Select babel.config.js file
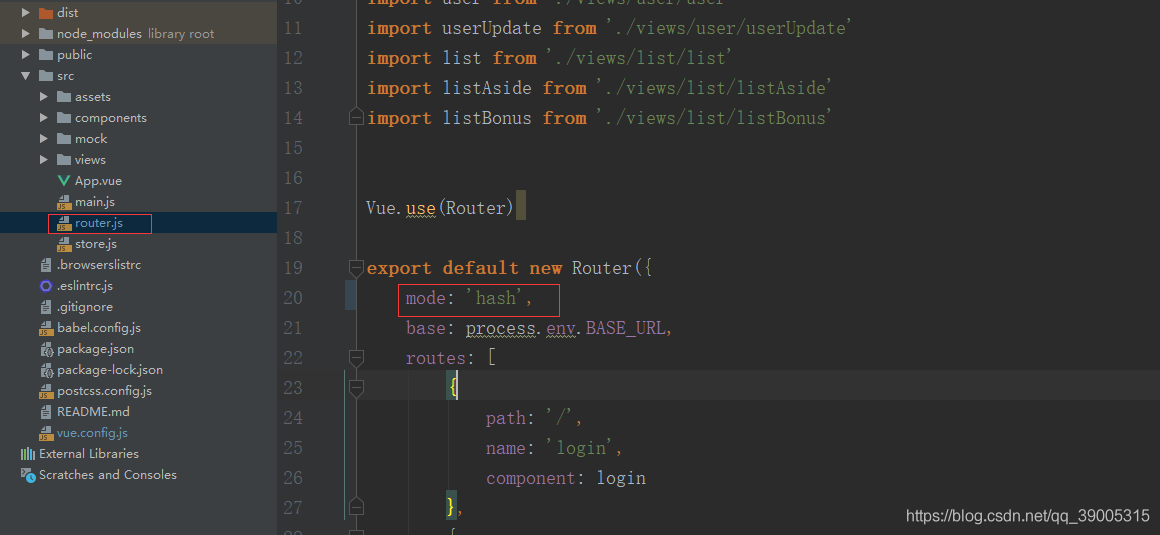1160x535 pixels. point(99,328)
